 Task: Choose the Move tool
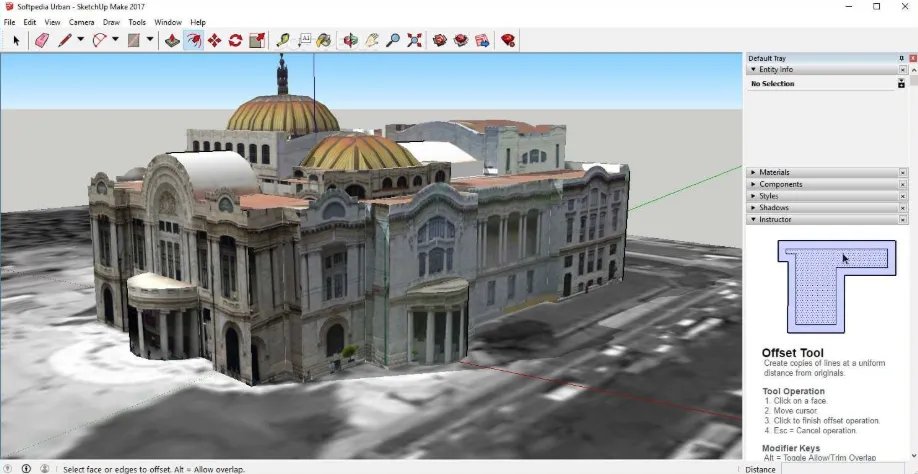coord(214,40)
